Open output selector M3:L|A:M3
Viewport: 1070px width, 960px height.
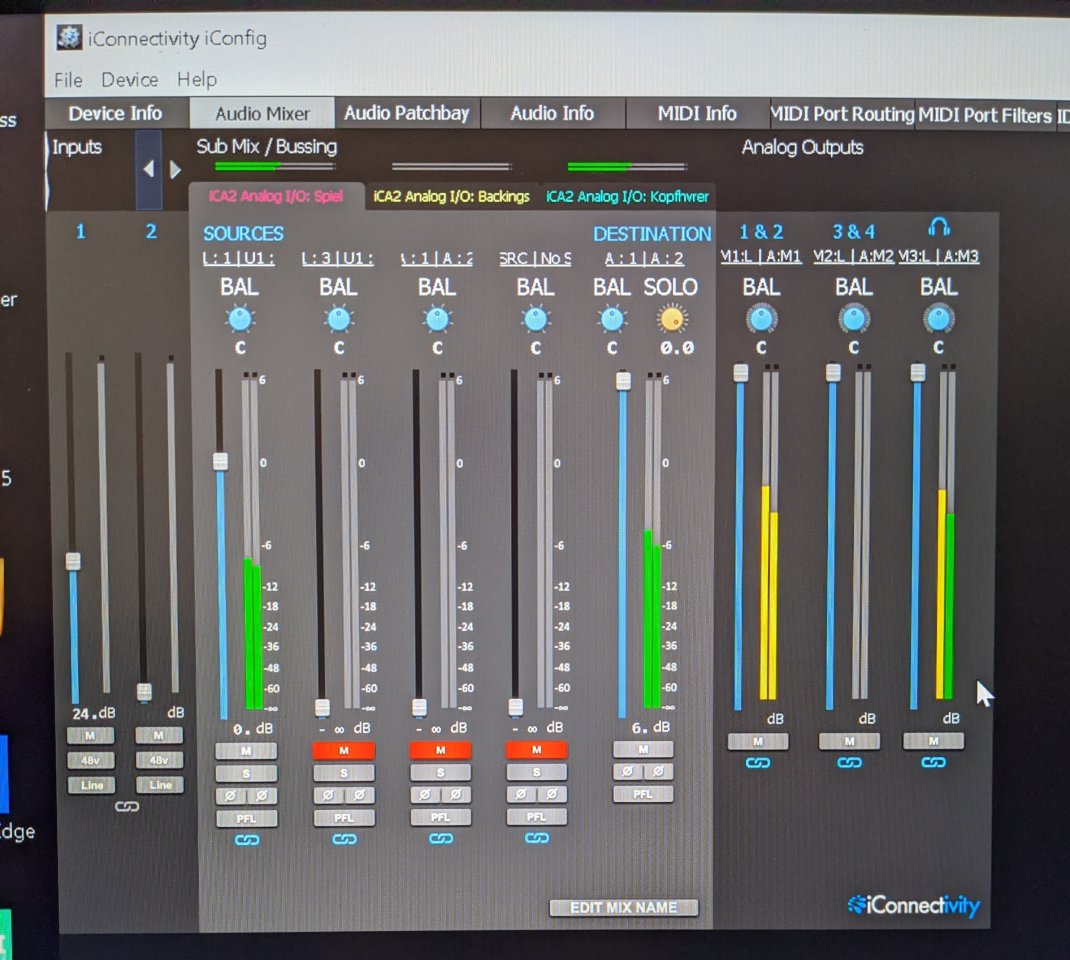(939, 256)
